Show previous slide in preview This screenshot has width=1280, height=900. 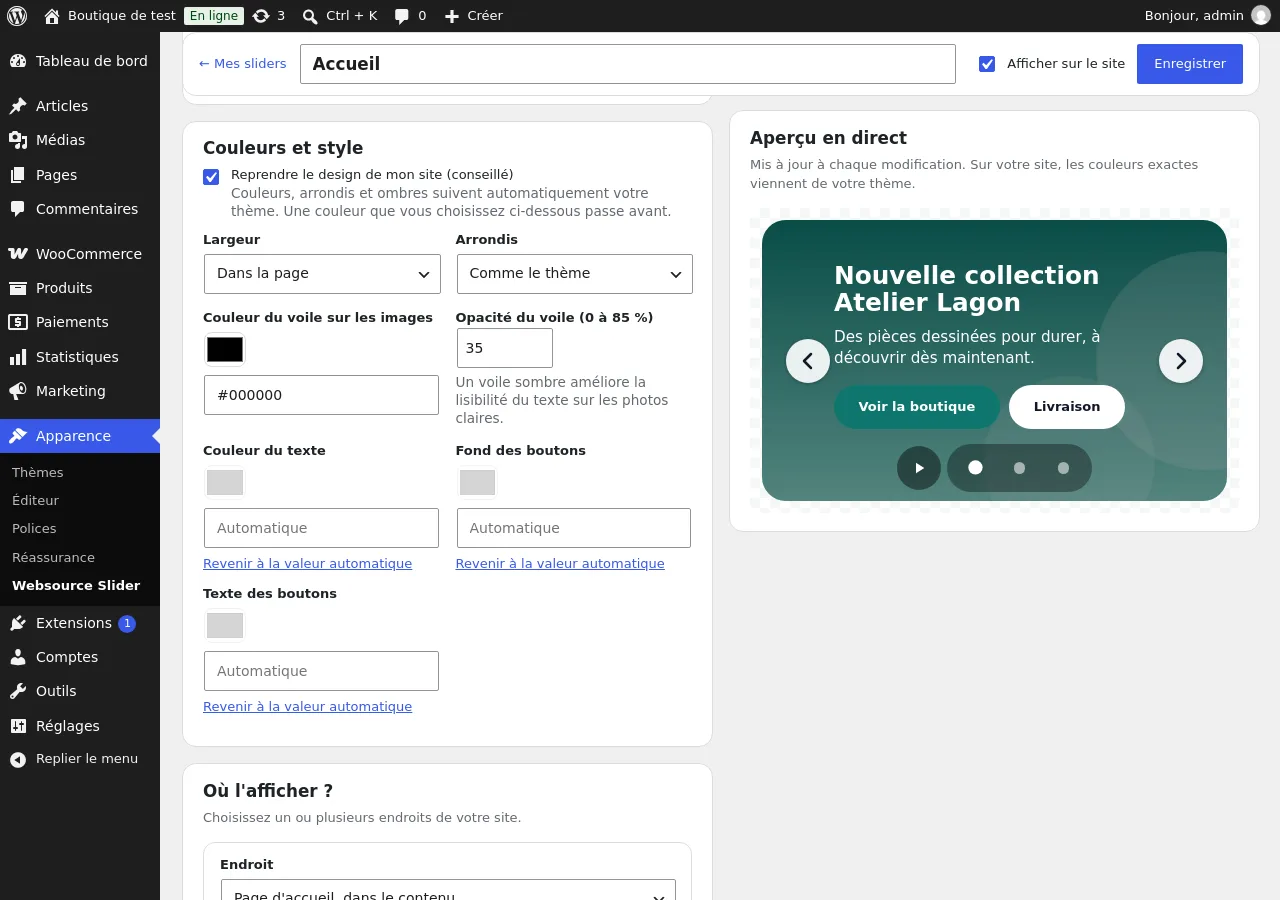[x=808, y=361]
